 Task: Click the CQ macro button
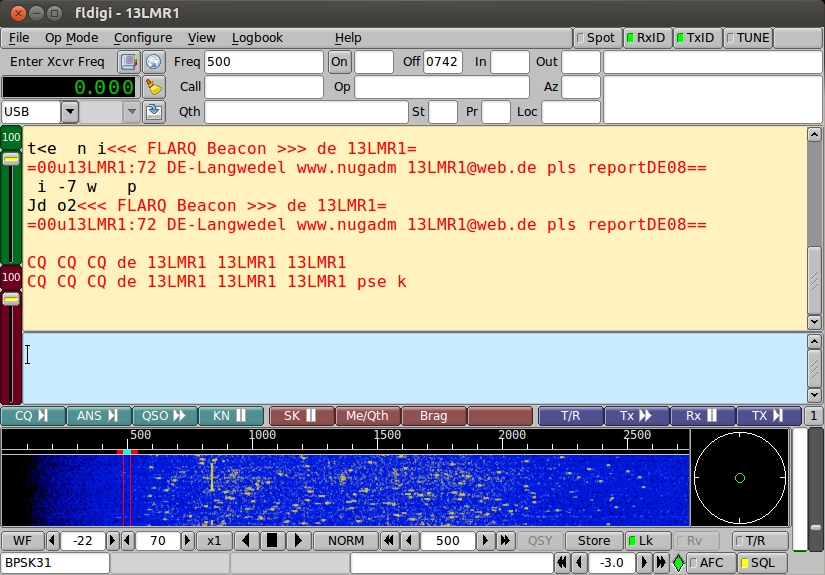pyautogui.click(x=33, y=416)
